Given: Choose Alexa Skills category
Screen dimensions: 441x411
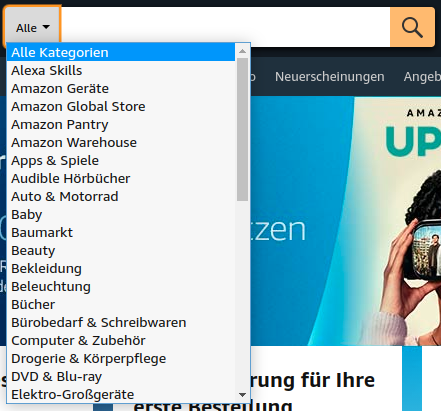Looking at the screenshot, I should click(x=121, y=70).
